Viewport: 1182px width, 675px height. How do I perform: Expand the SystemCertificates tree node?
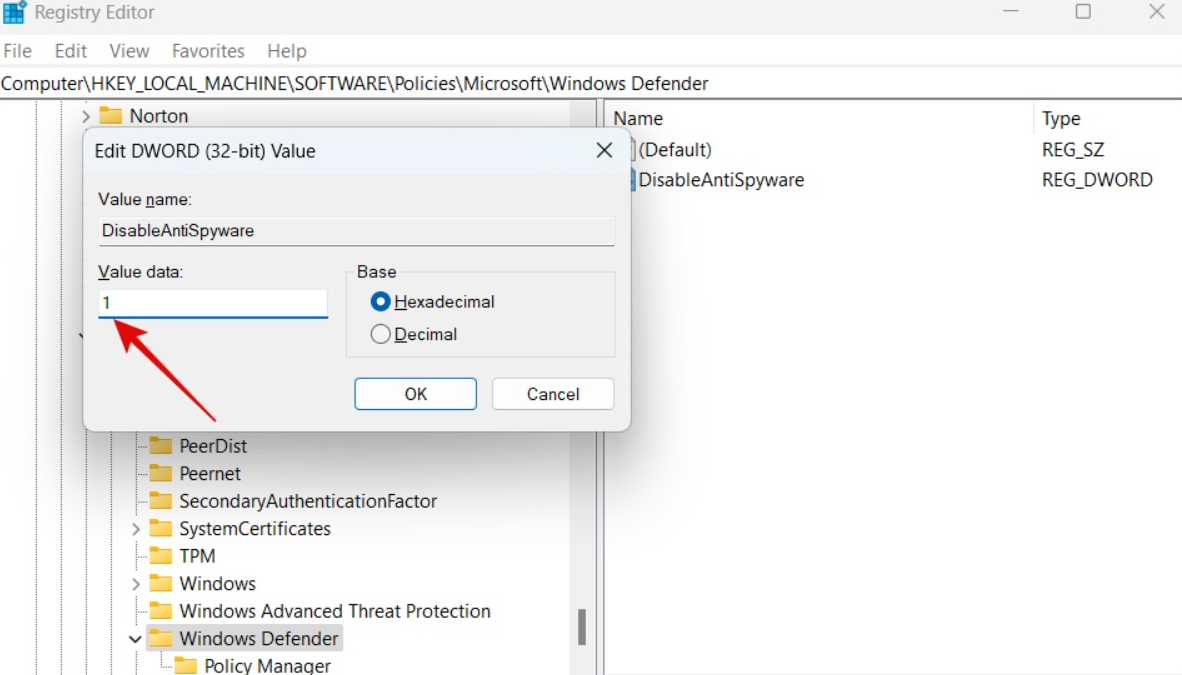coord(137,528)
